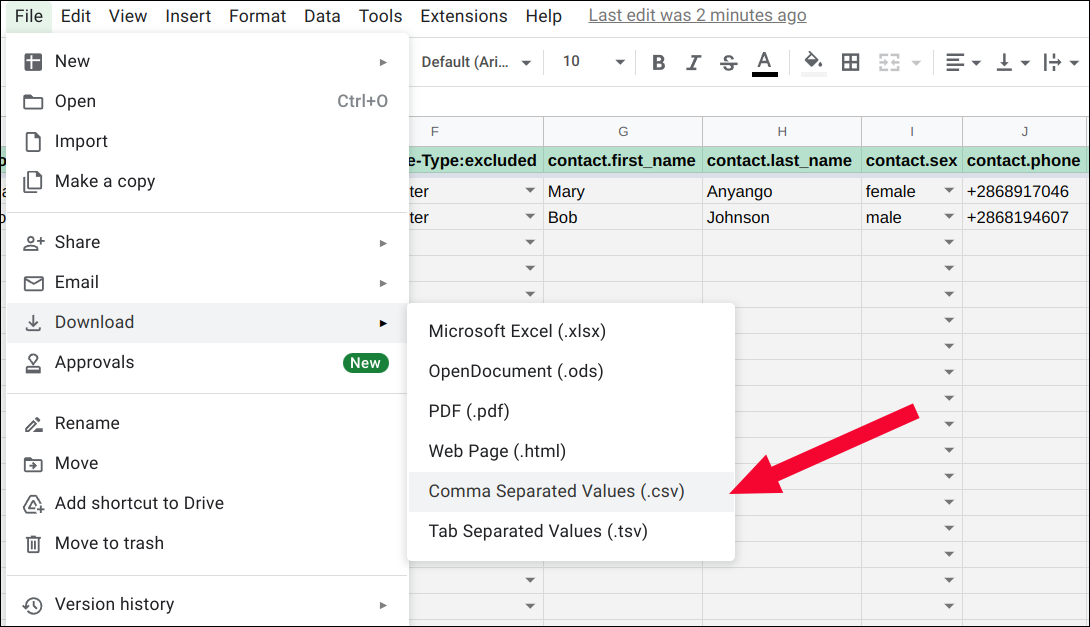Click the Move folder icon
The image size is (1090, 627).
coord(33,464)
